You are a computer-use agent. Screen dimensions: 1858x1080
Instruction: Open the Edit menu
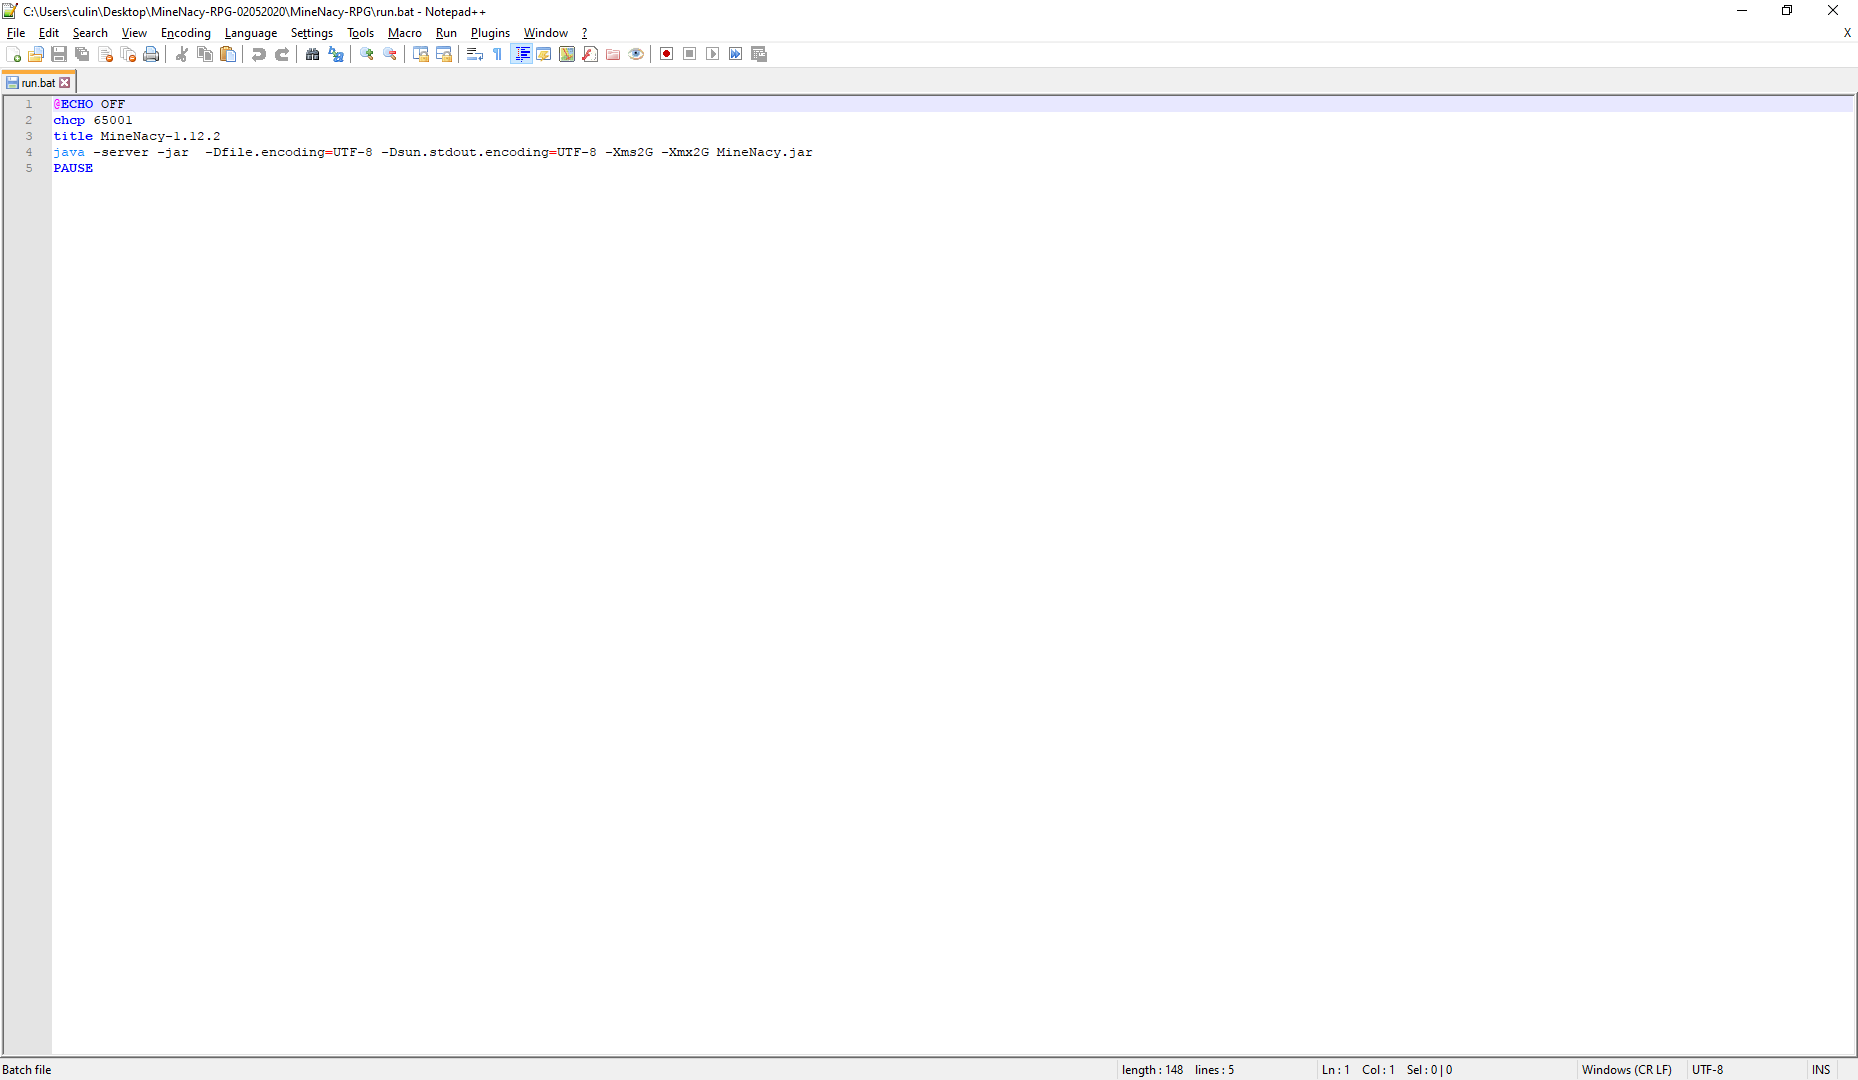(49, 33)
